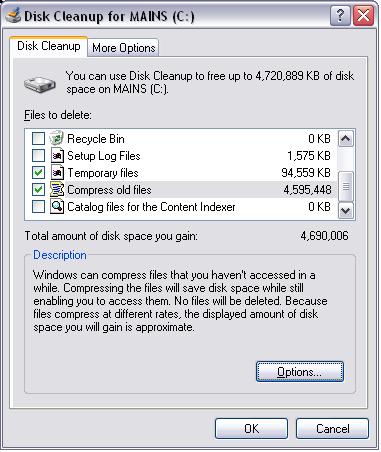381x452 pixels.
Task: Tick the Catalog files checkbox
Action: [x=38, y=206]
